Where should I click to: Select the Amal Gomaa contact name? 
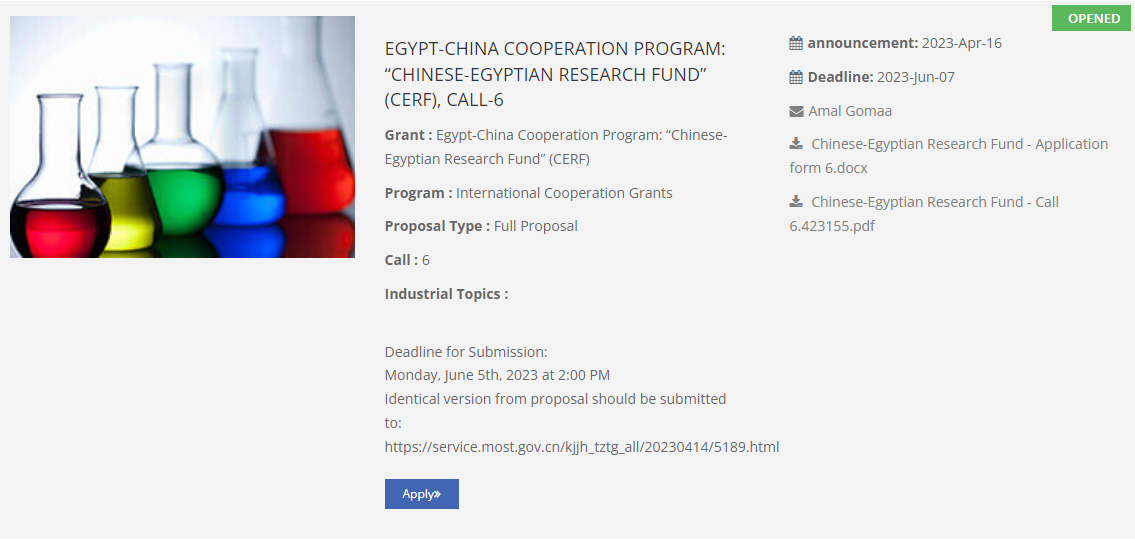pyautogui.click(x=850, y=111)
